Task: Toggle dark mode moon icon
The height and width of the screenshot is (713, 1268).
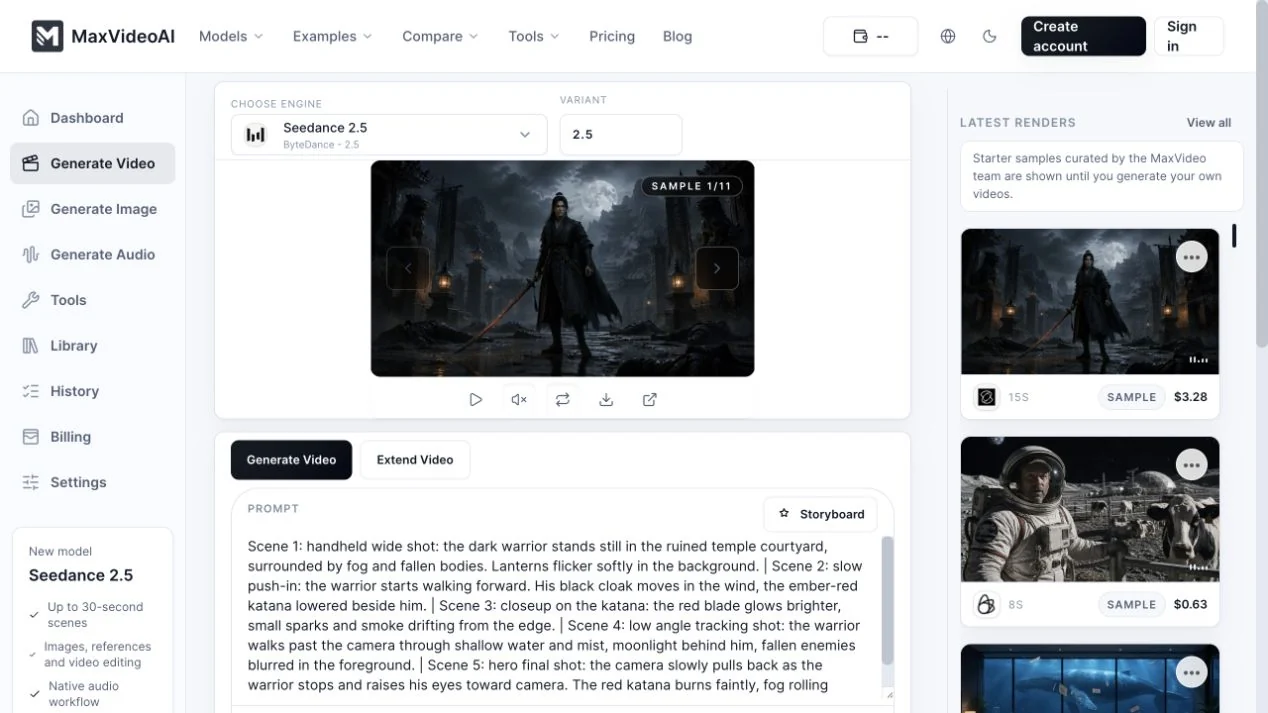Action: (x=990, y=36)
